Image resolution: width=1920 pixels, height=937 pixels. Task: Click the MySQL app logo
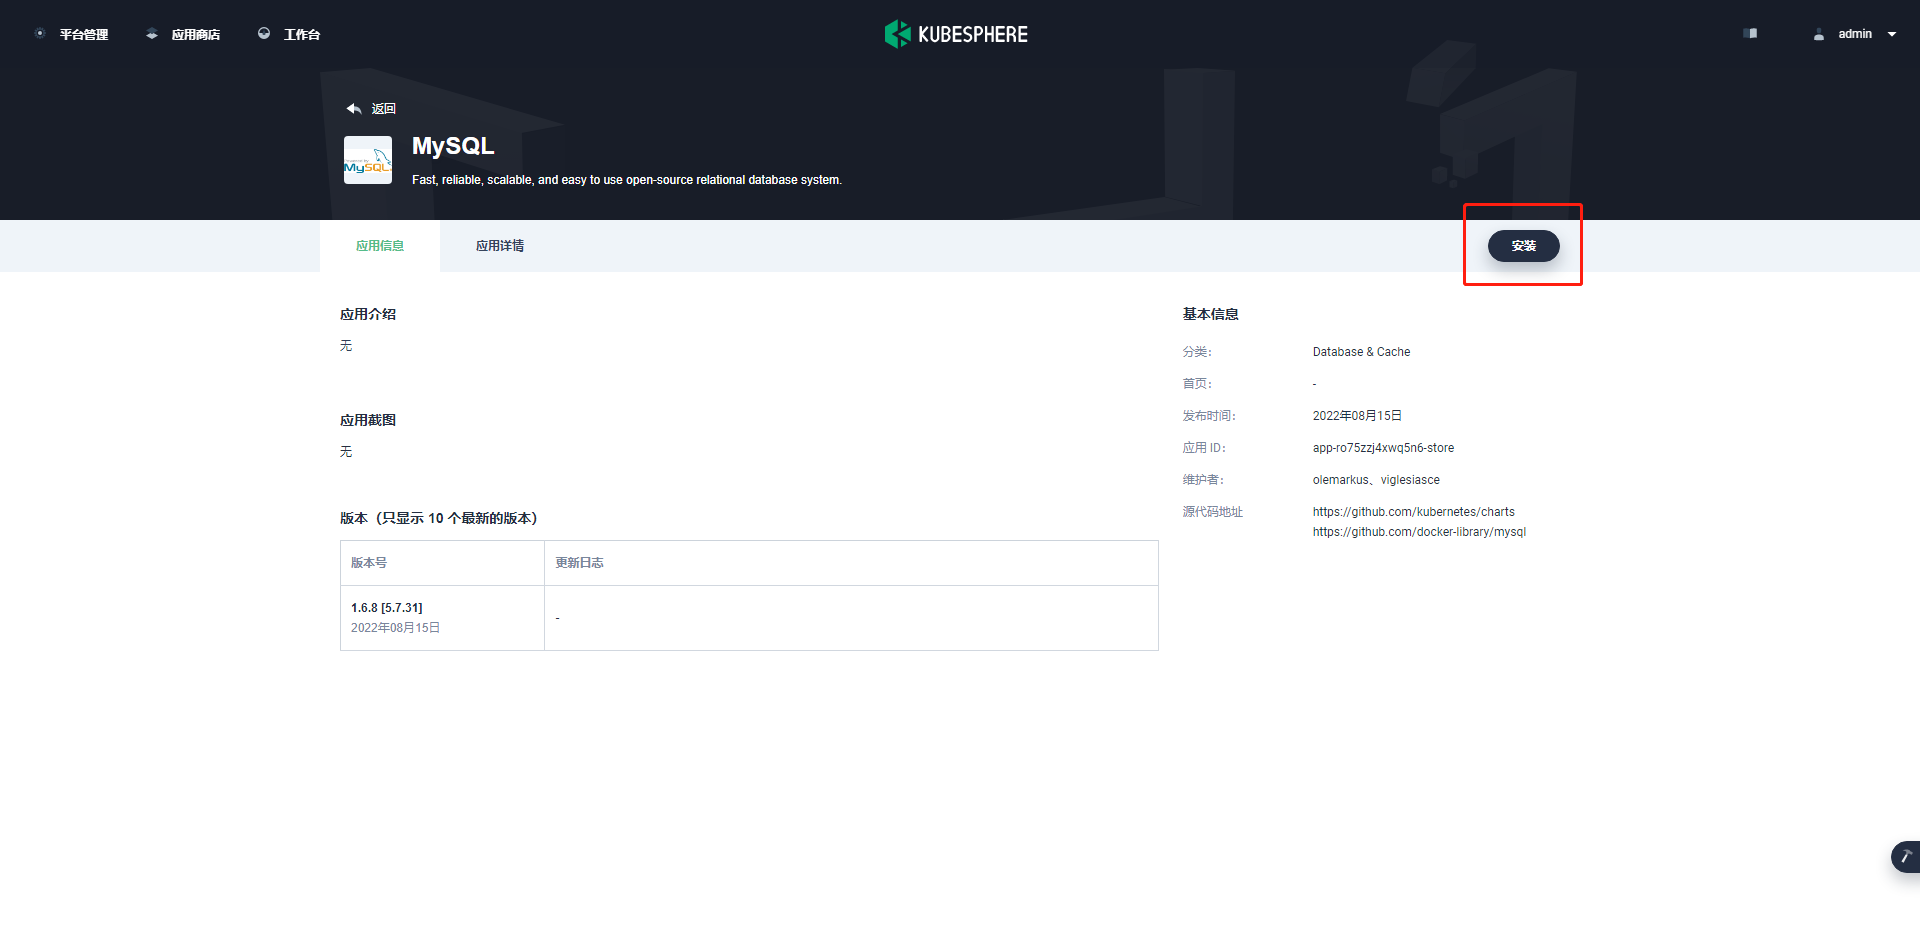[368, 160]
